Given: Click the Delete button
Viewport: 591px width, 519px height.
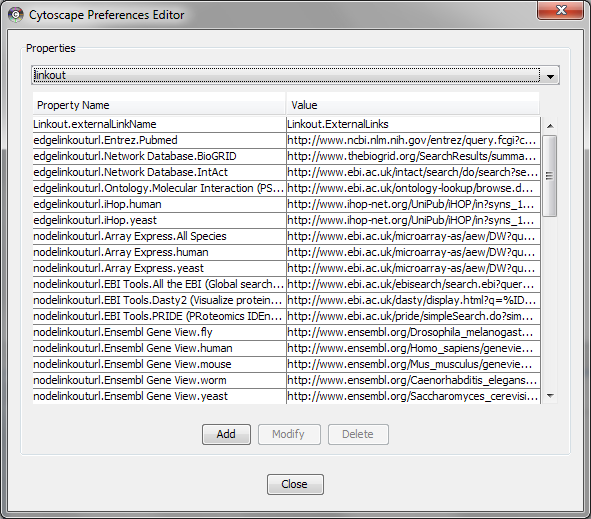Looking at the screenshot, I should (x=358, y=434).
